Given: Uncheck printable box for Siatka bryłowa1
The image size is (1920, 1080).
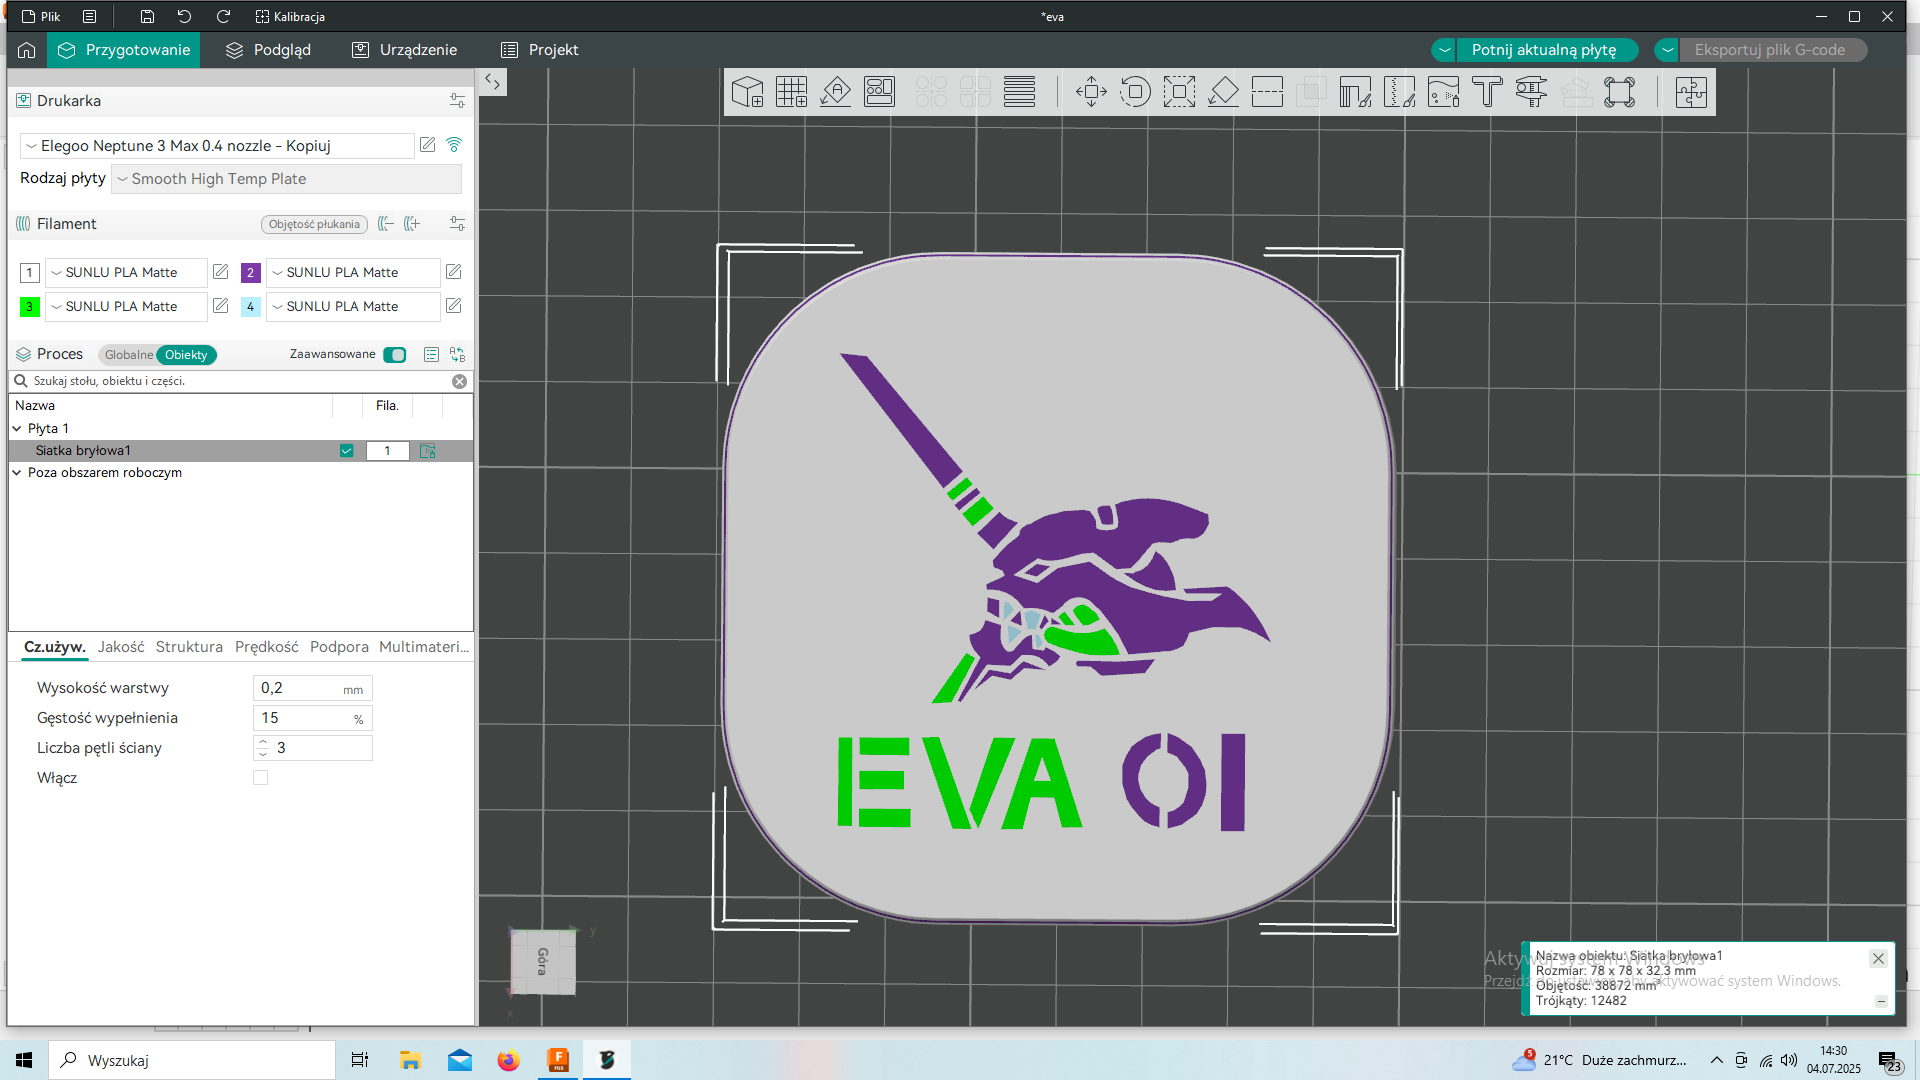Looking at the screenshot, I should pyautogui.click(x=346, y=451).
